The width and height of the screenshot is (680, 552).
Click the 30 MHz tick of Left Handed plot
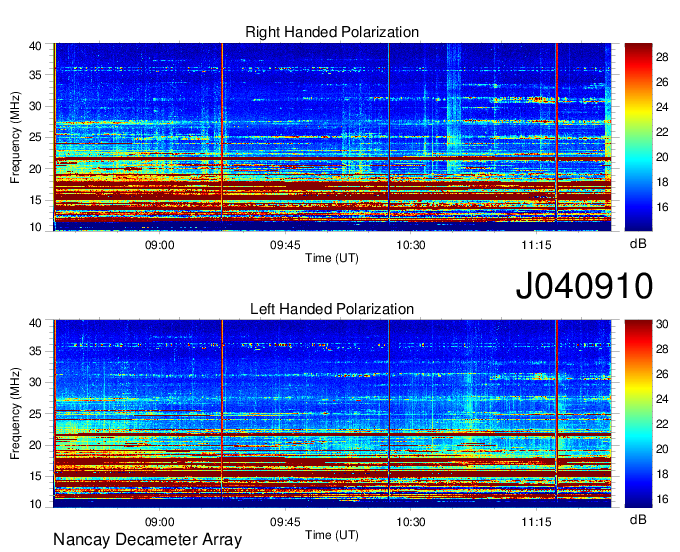pyautogui.click(x=35, y=382)
